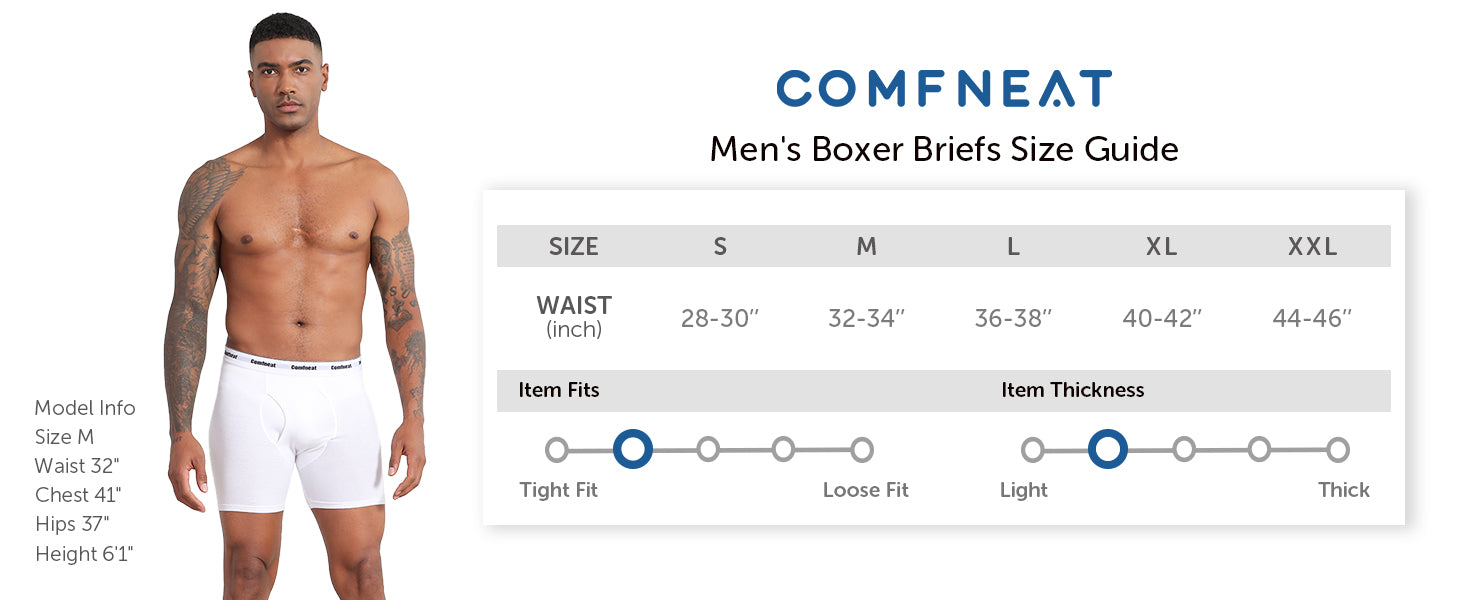Select the 28-30″ waist value
The height and width of the screenshot is (600, 1464).
[x=720, y=319]
